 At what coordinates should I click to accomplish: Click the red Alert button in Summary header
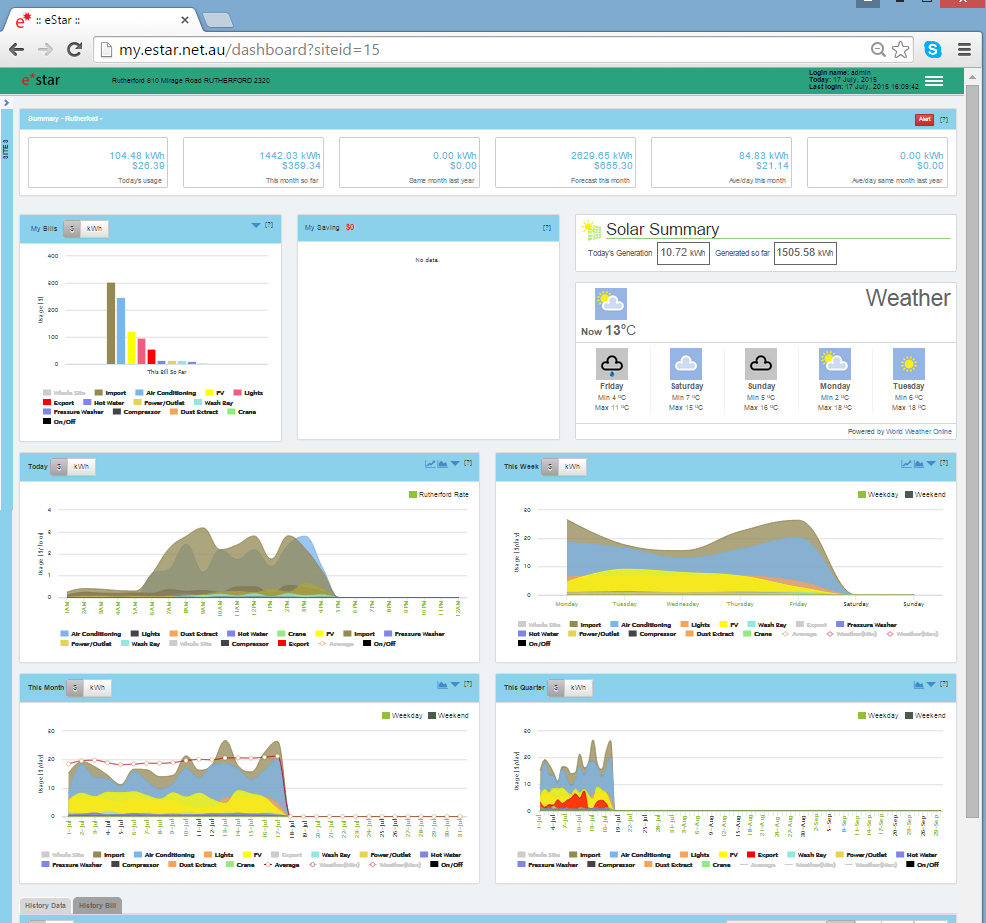924,118
